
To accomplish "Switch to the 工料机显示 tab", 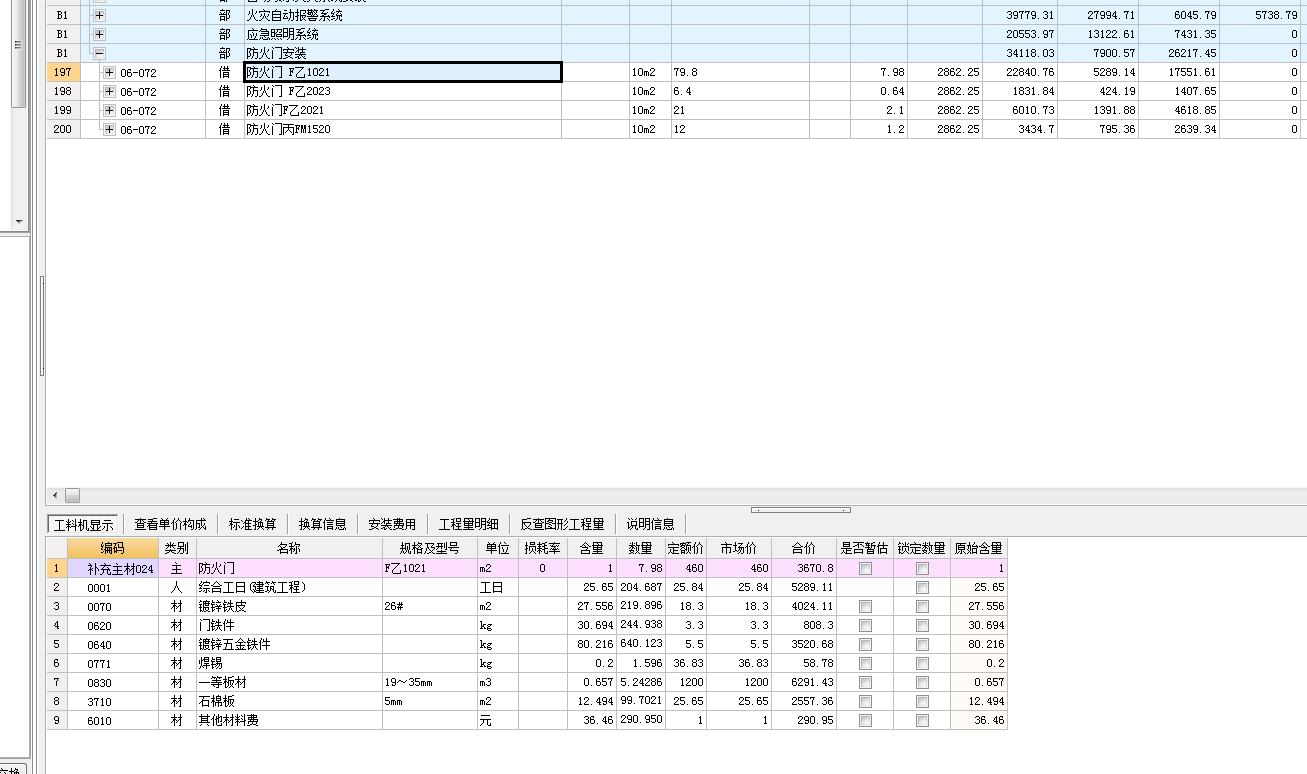I will coord(83,524).
